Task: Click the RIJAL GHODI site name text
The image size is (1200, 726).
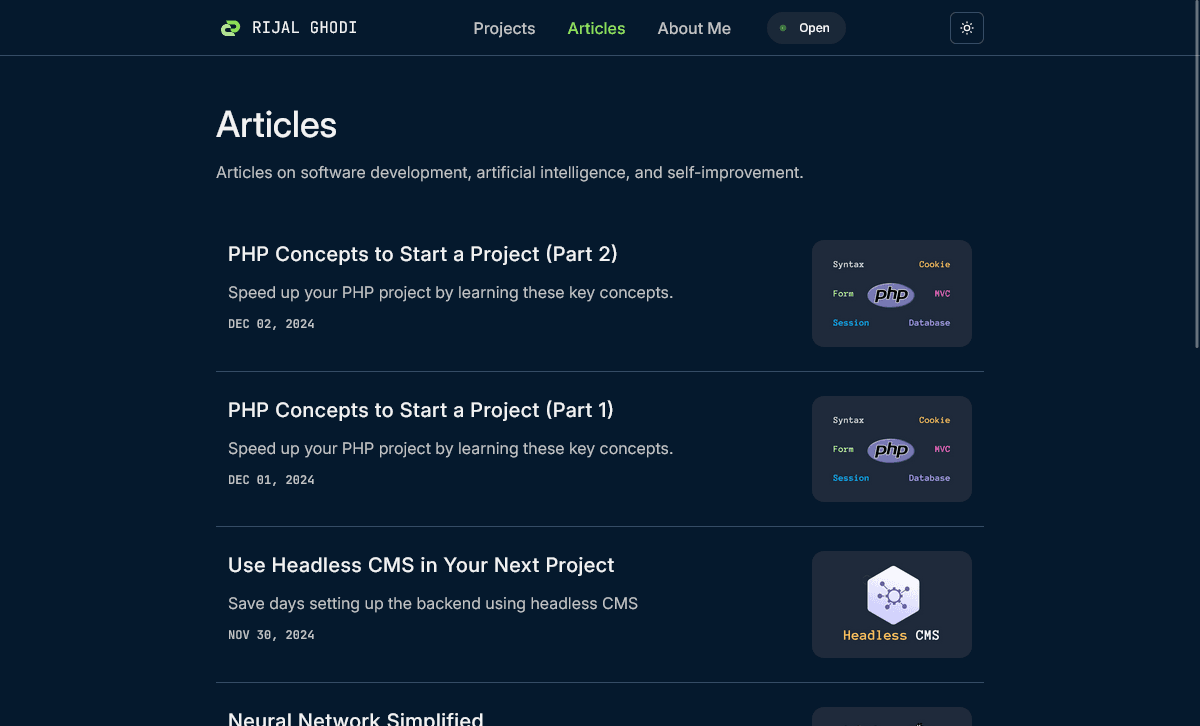Action: tap(303, 28)
